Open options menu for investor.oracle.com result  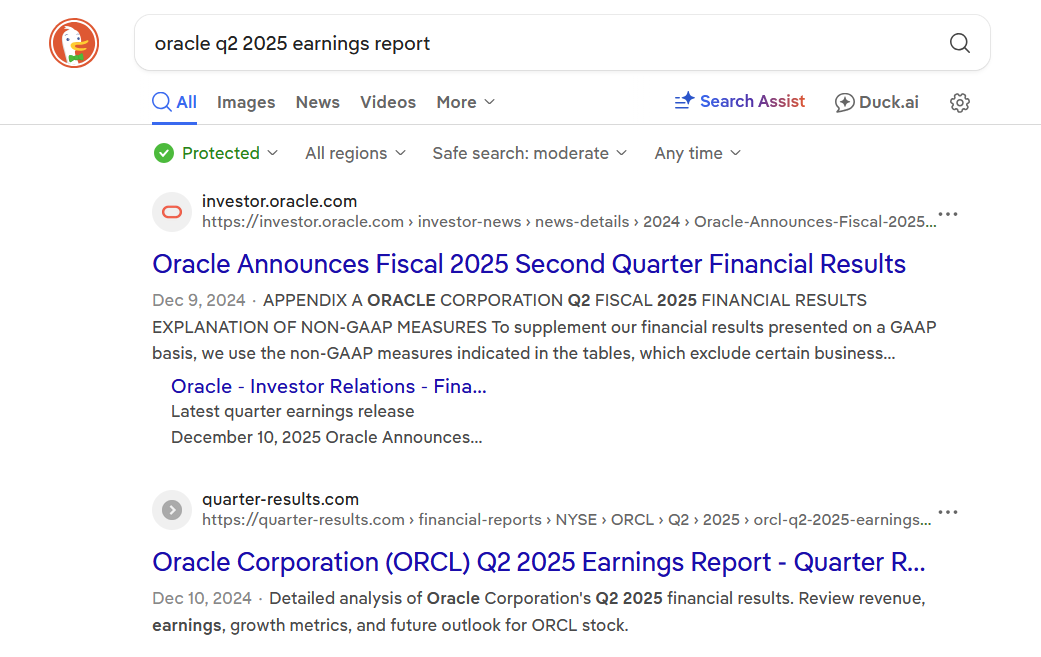pyautogui.click(x=948, y=214)
